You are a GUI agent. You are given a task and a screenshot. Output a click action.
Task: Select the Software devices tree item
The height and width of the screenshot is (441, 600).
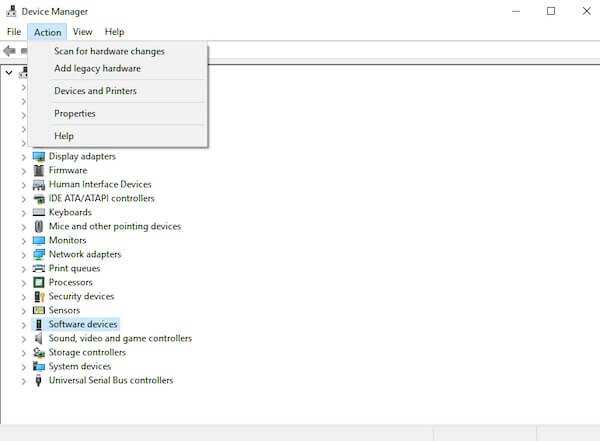click(83, 324)
